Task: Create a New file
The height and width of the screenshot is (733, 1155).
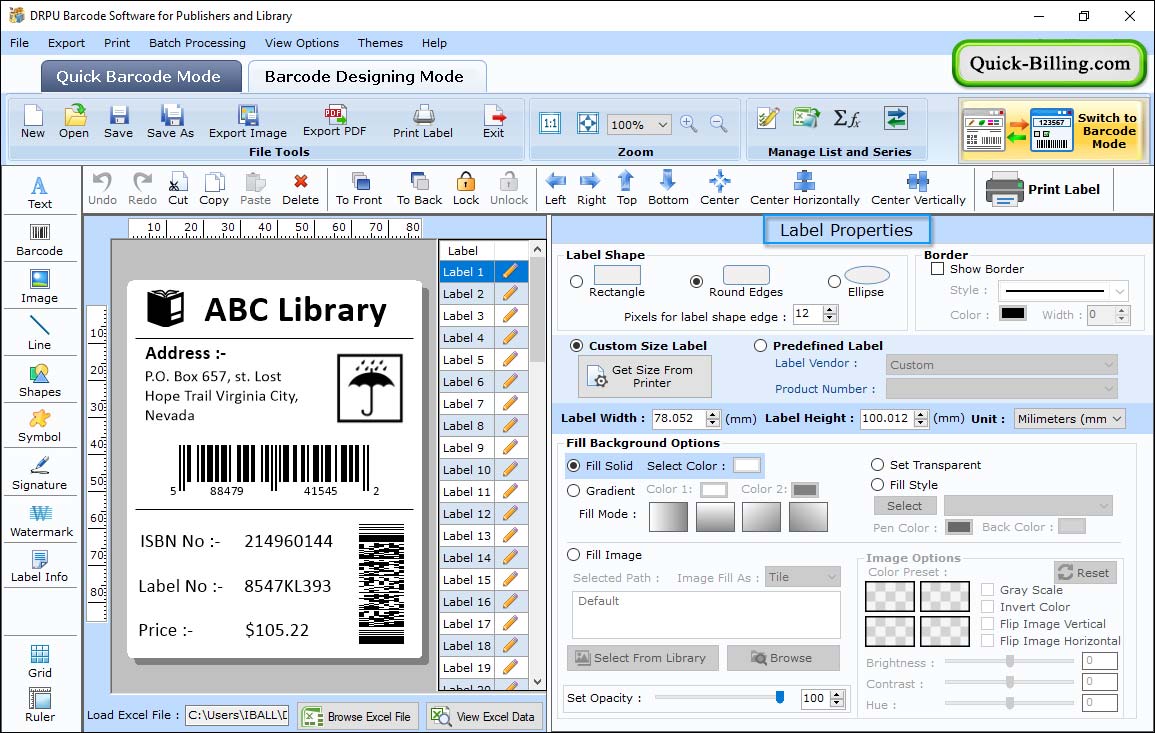Action: pos(33,122)
